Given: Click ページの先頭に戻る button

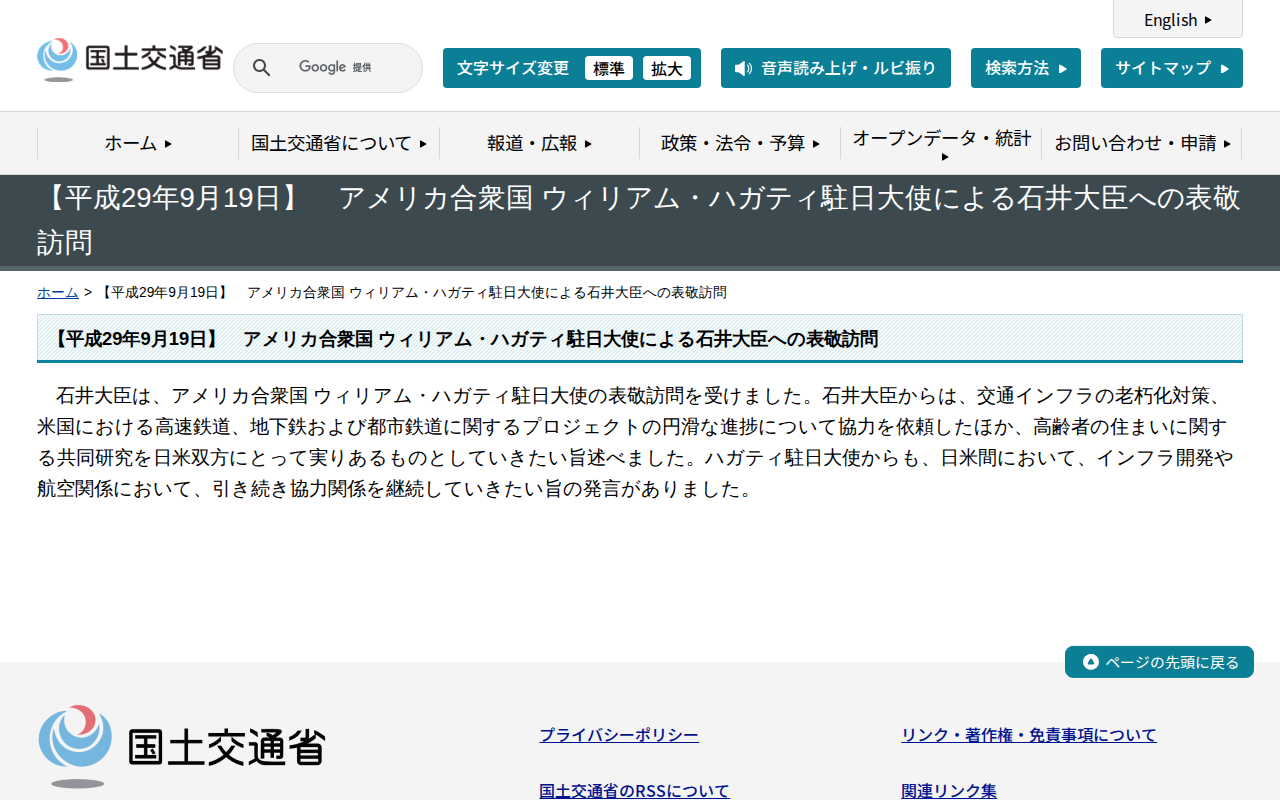Looking at the screenshot, I should point(1159,662).
